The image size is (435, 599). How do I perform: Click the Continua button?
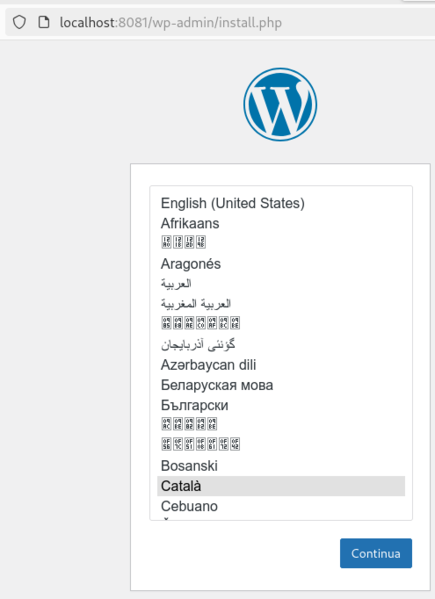coord(376,553)
